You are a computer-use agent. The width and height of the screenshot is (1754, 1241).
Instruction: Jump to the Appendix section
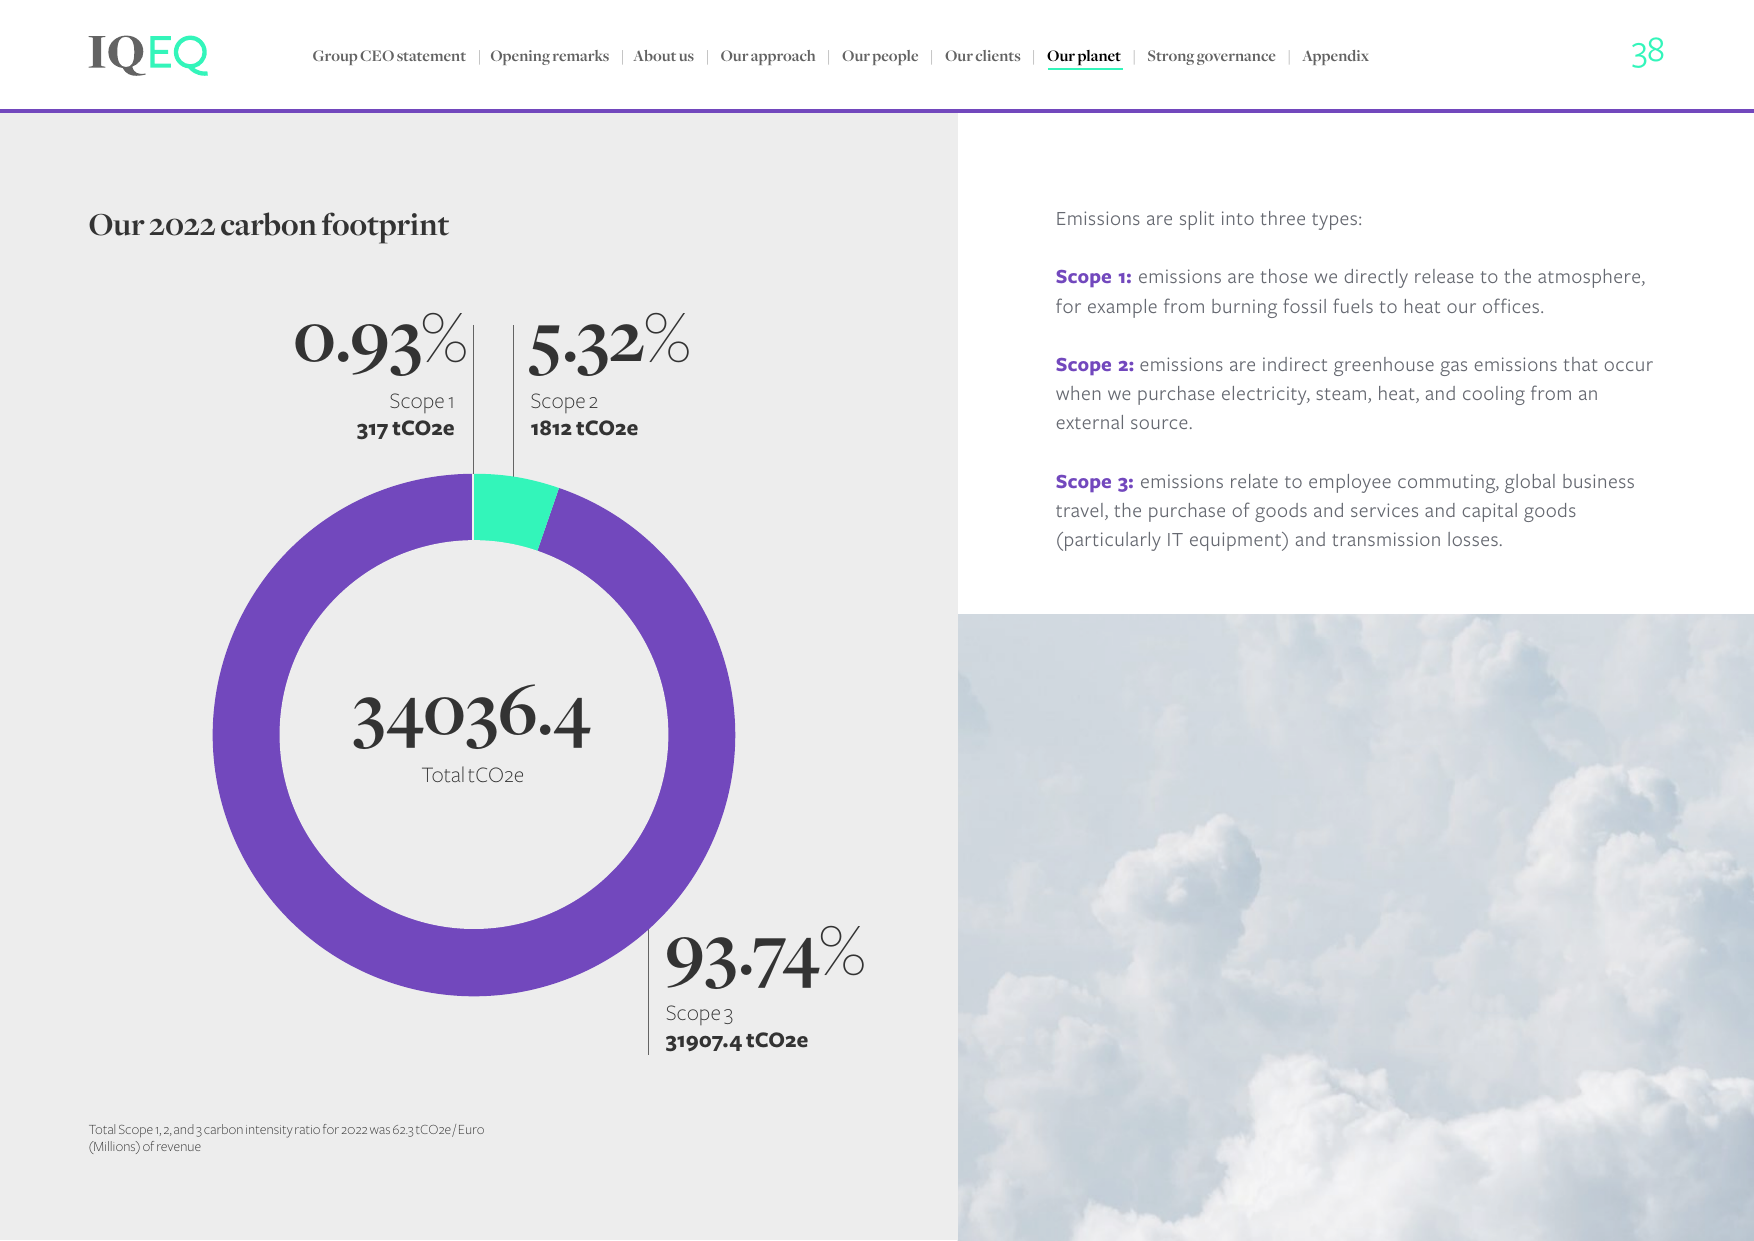pos(1335,56)
